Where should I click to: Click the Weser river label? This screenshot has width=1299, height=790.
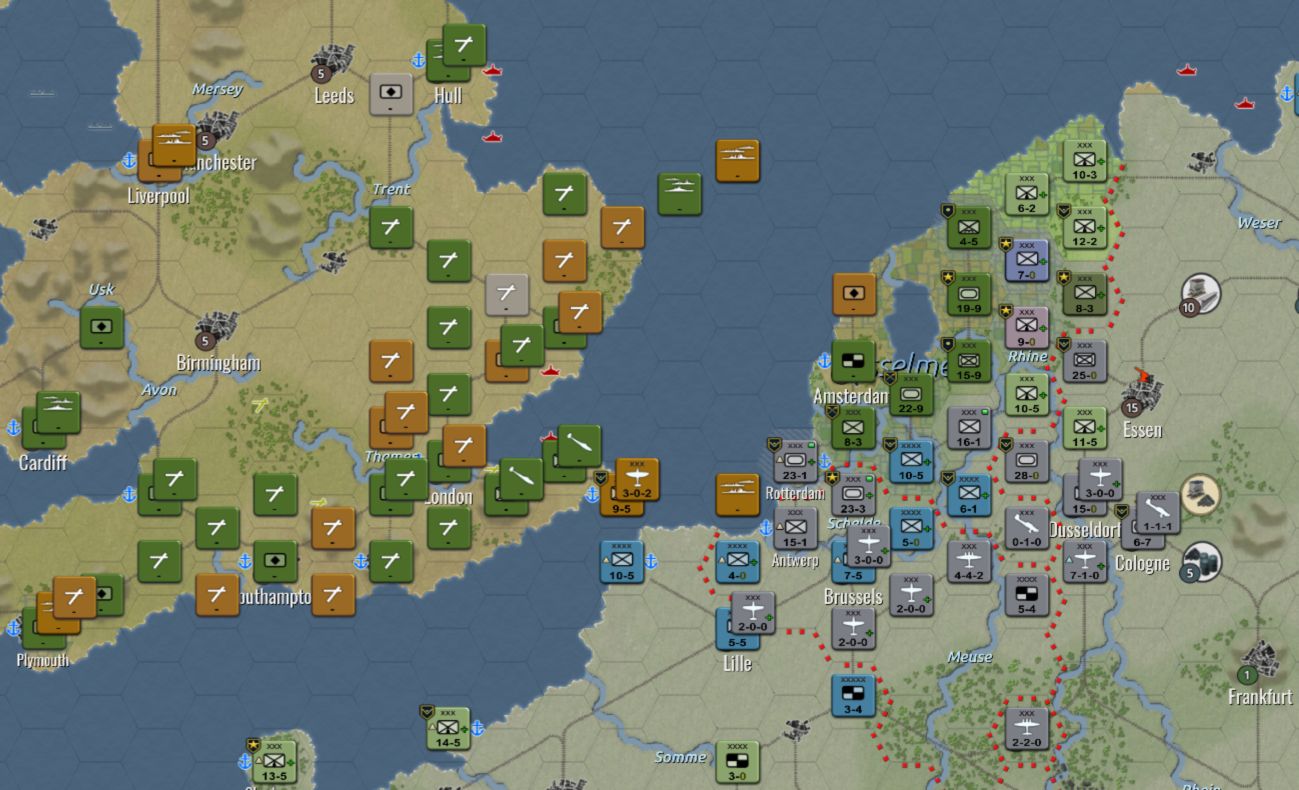1259,223
